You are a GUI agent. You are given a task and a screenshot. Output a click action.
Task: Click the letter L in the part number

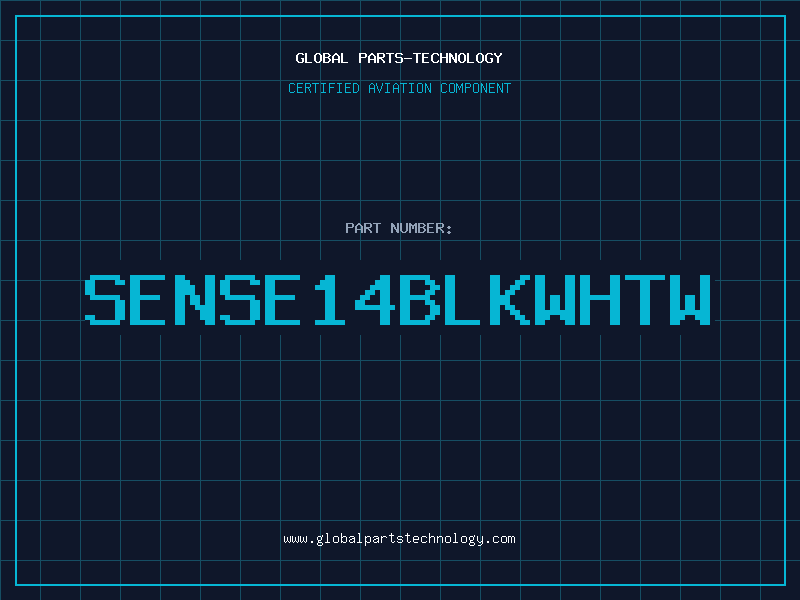click(462, 299)
